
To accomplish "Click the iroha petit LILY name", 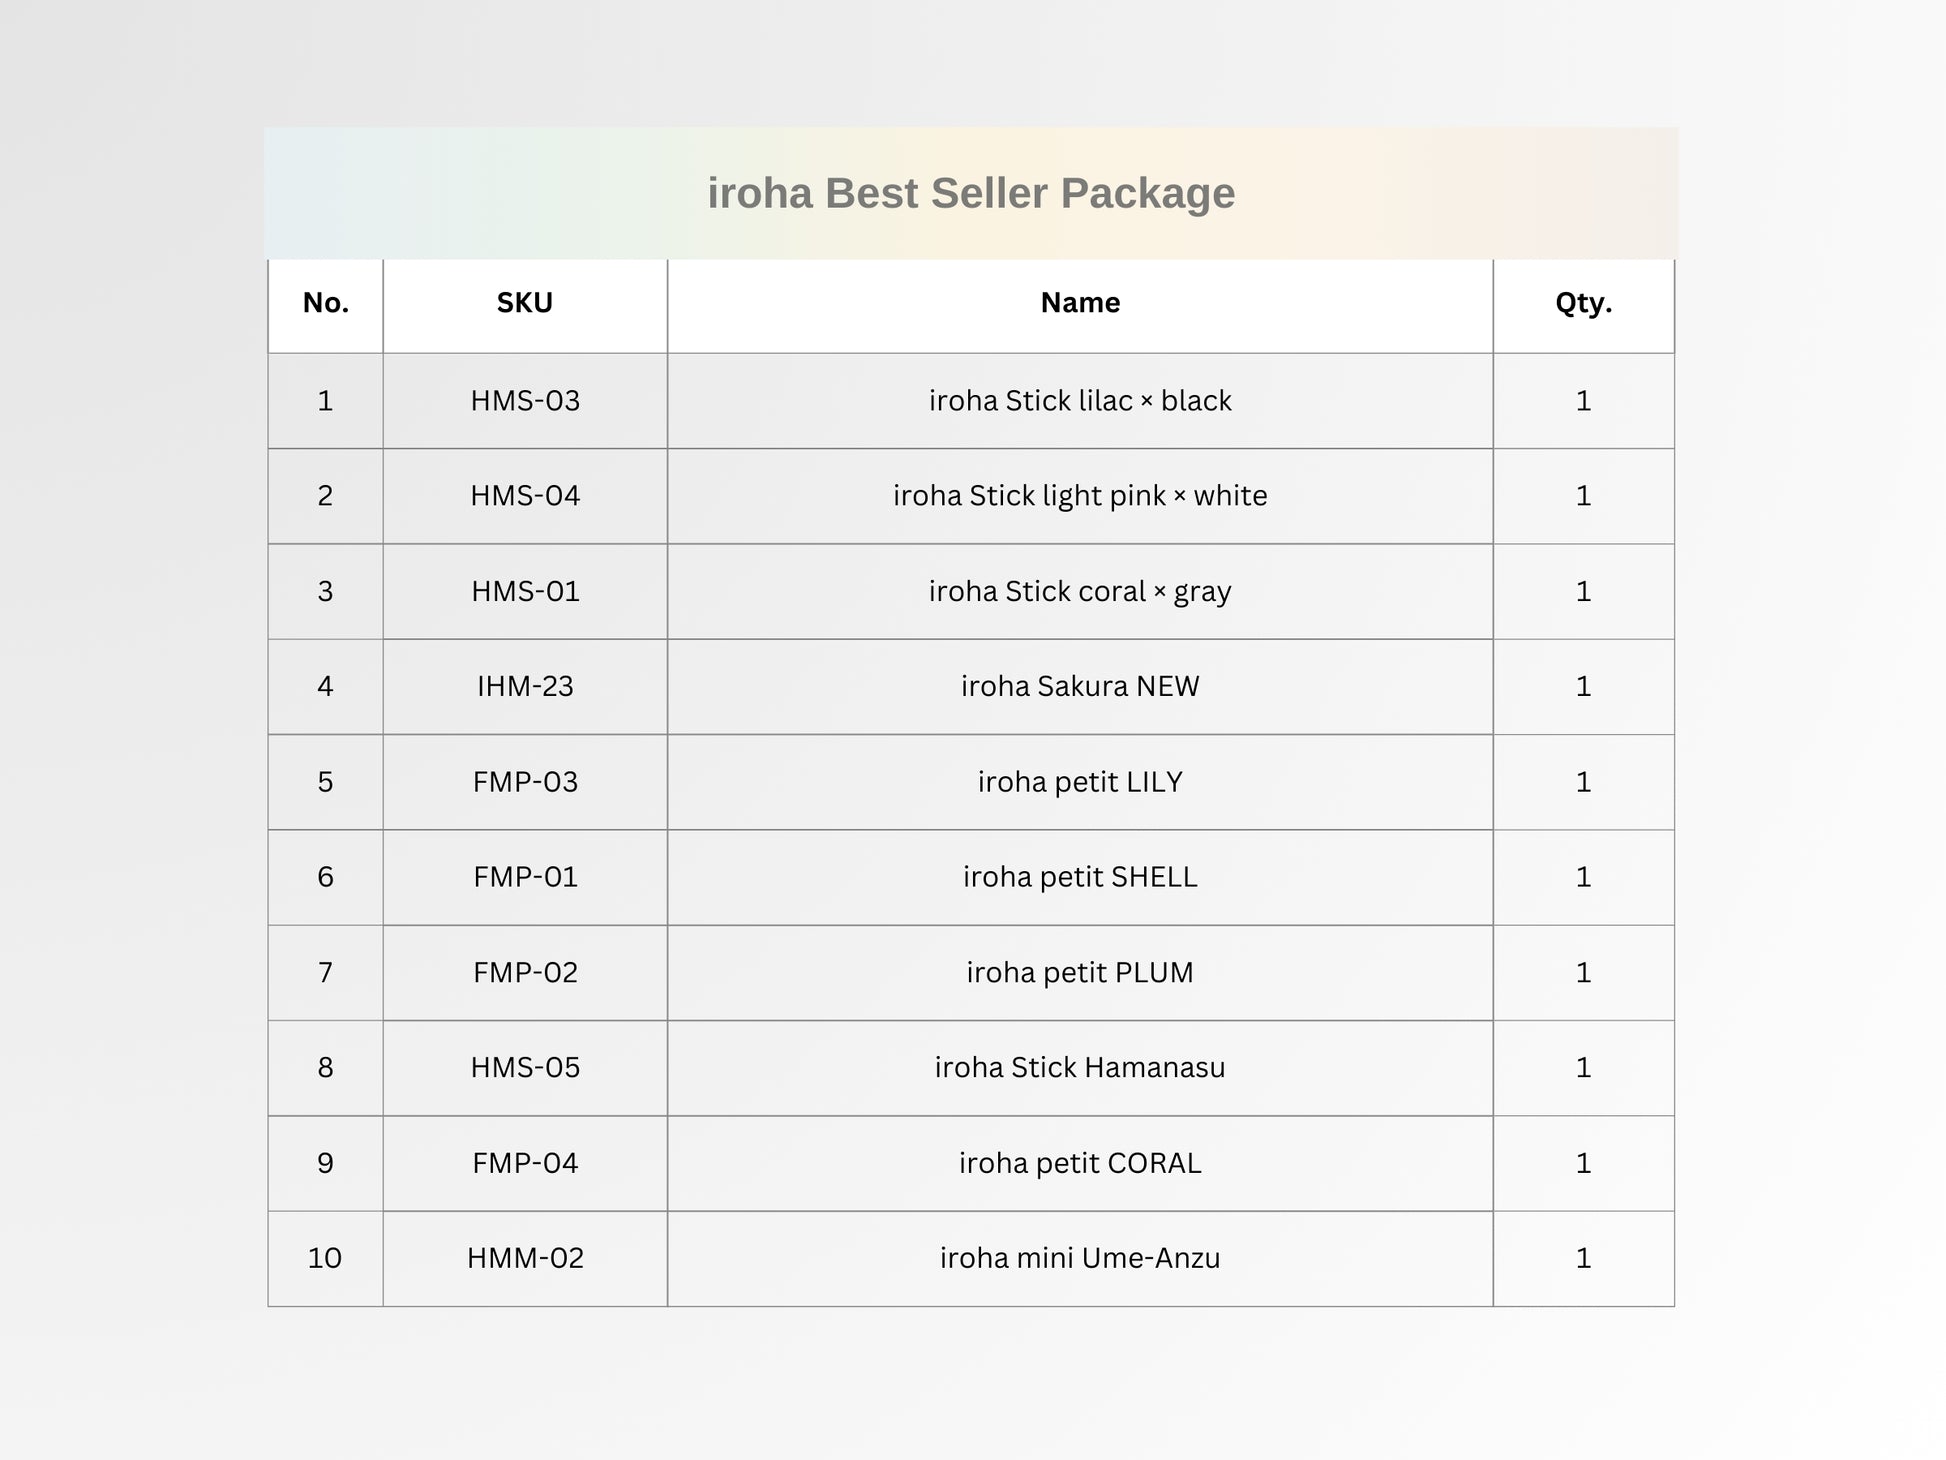I will point(1080,782).
